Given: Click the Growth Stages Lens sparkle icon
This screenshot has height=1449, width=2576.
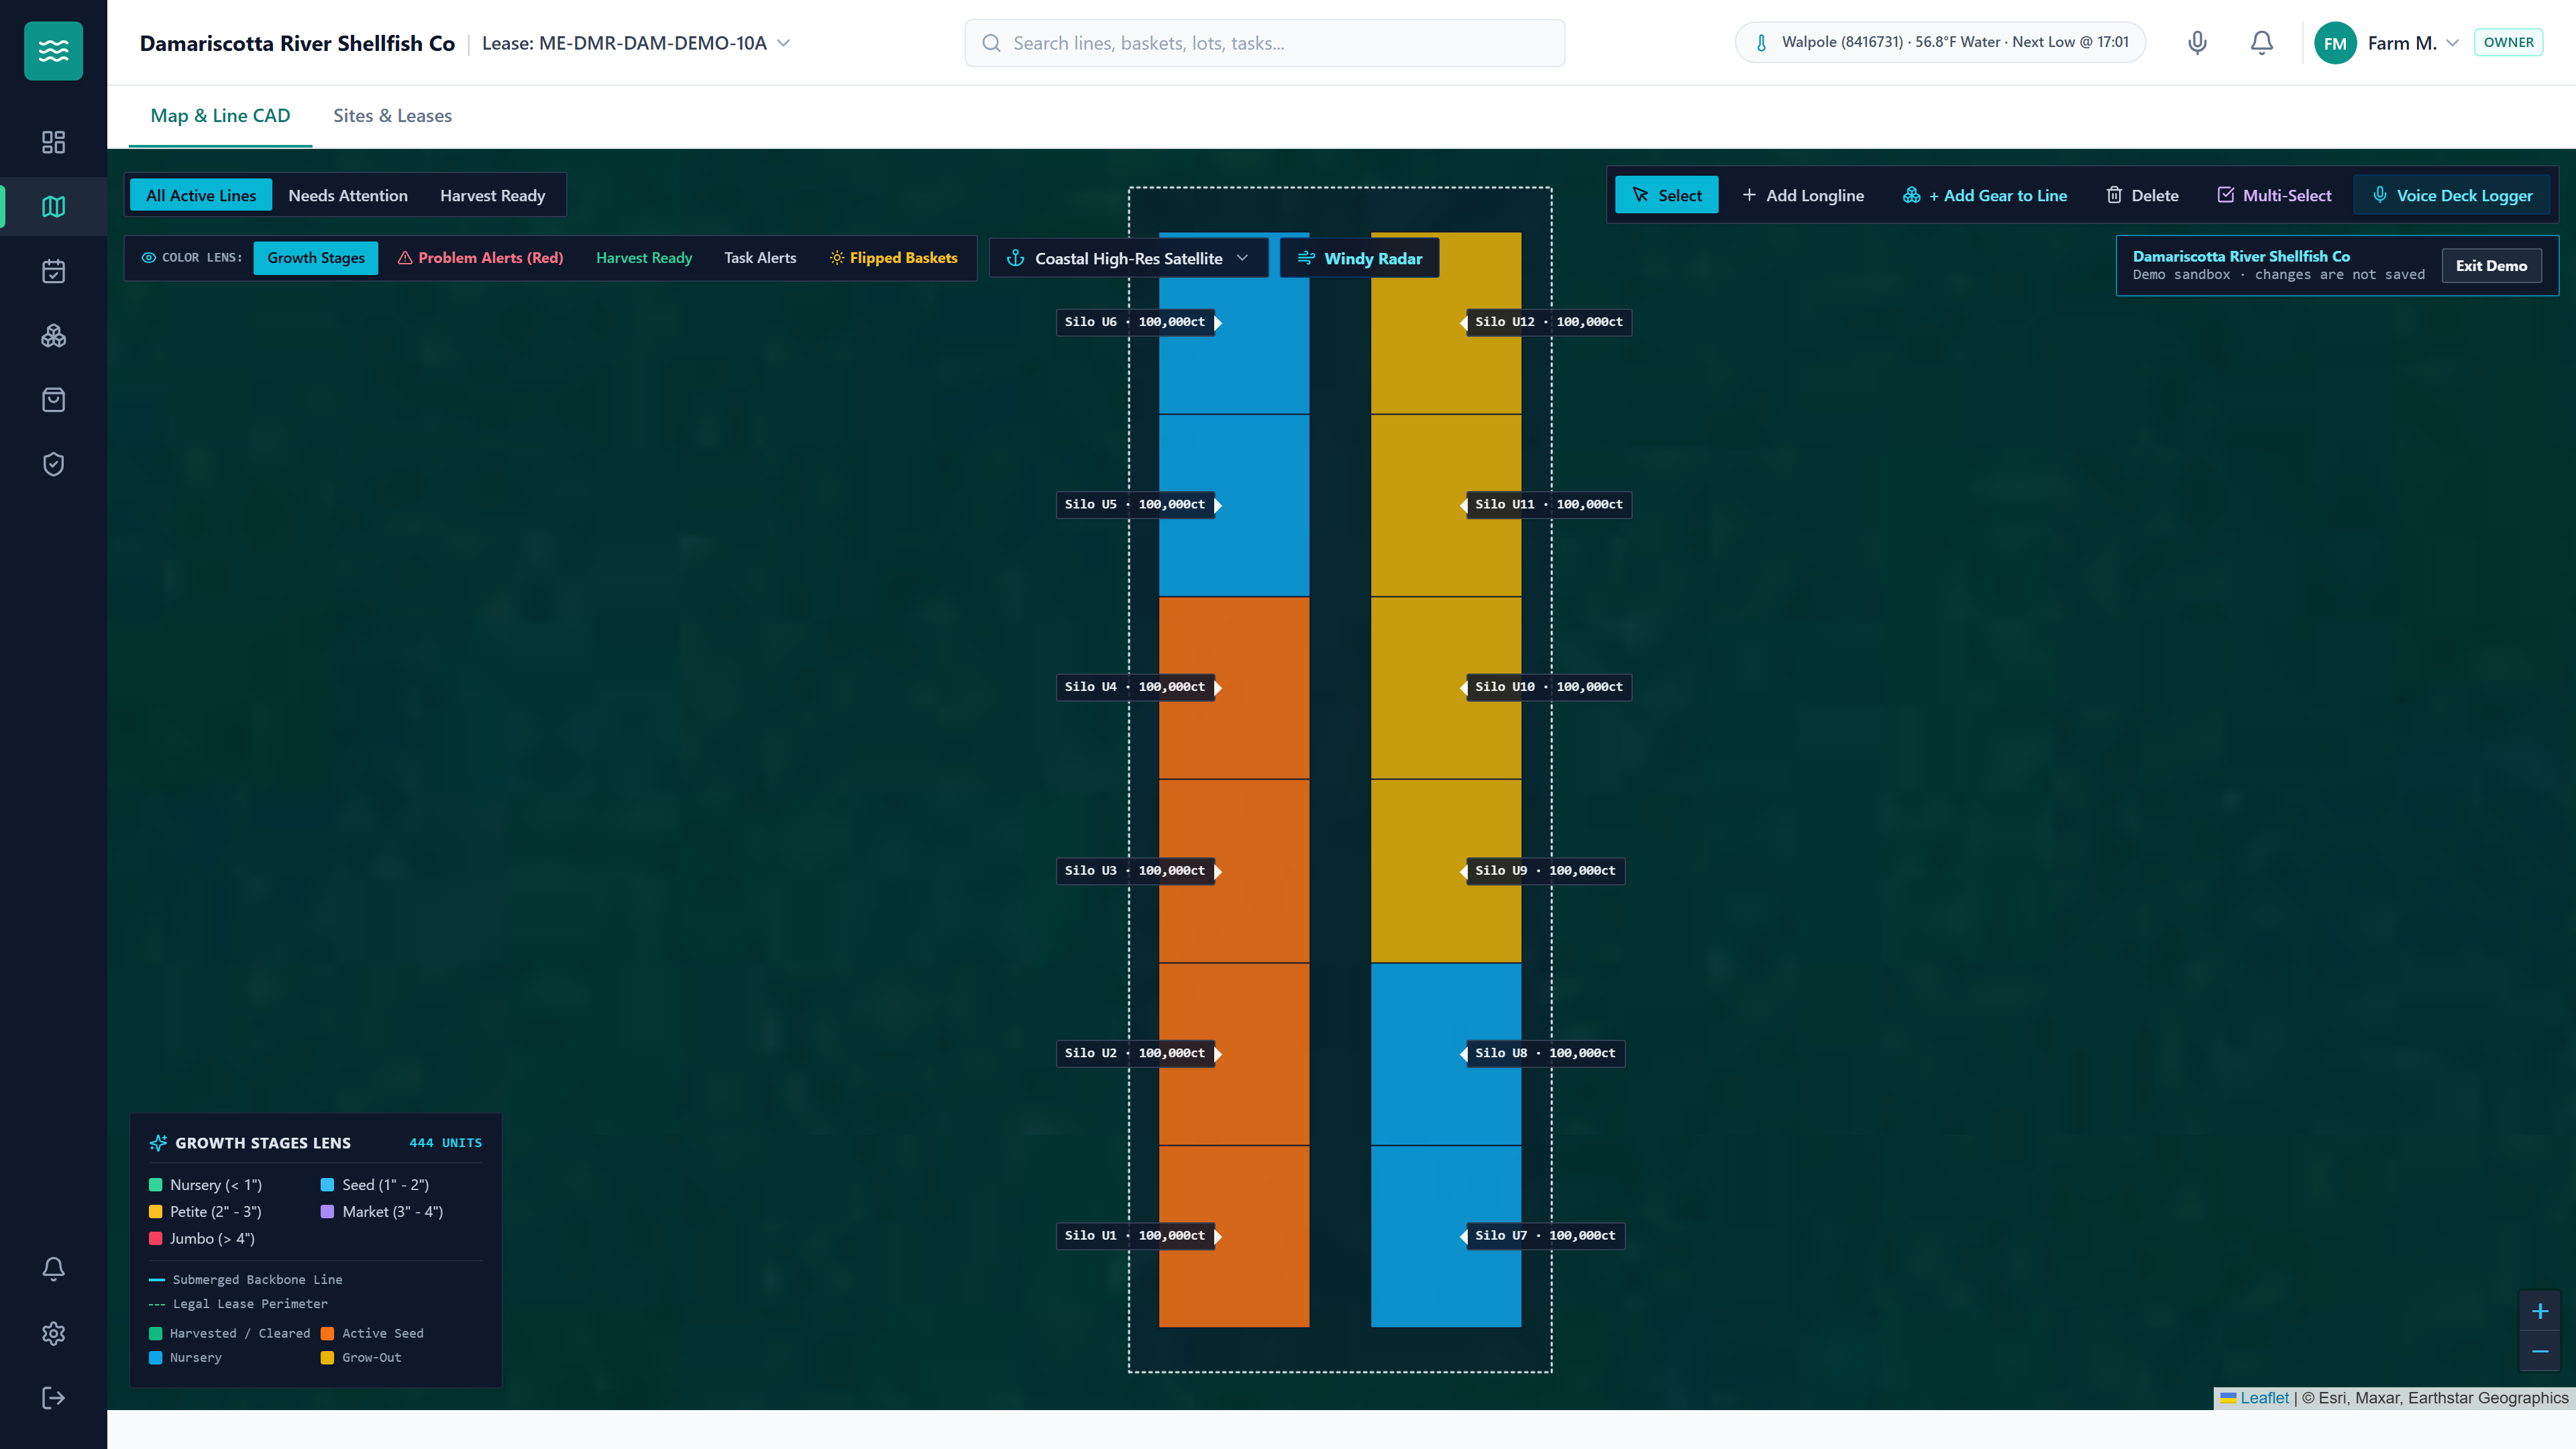Looking at the screenshot, I should click(158, 1143).
